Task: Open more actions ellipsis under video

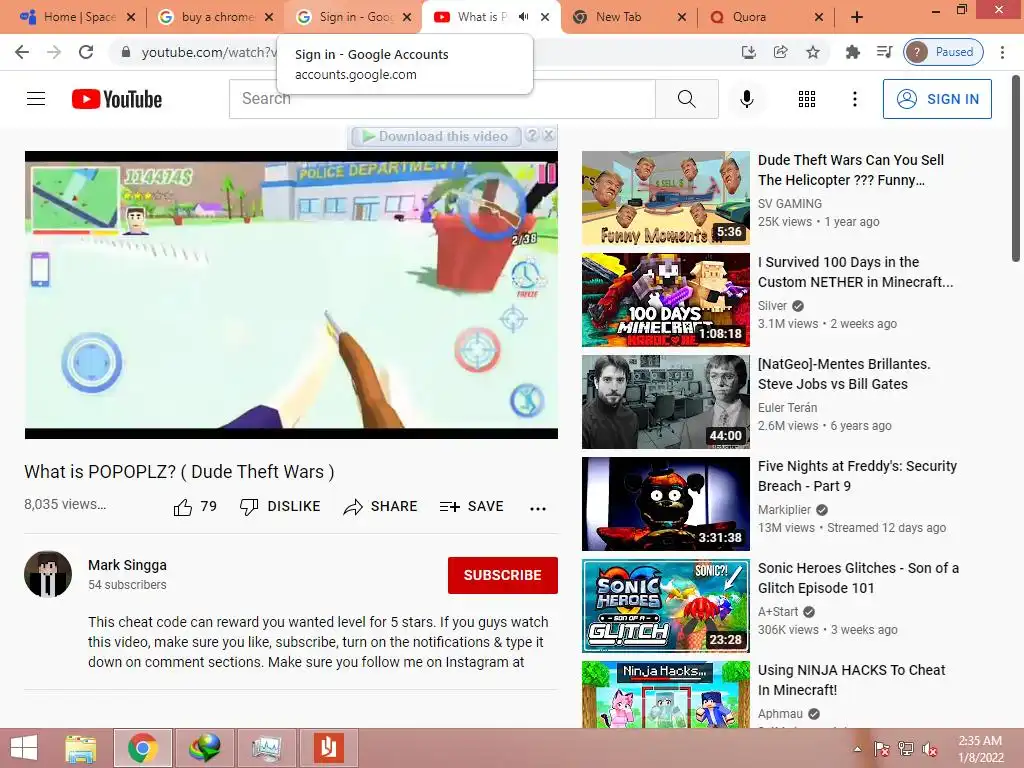Action: [537, 508]
